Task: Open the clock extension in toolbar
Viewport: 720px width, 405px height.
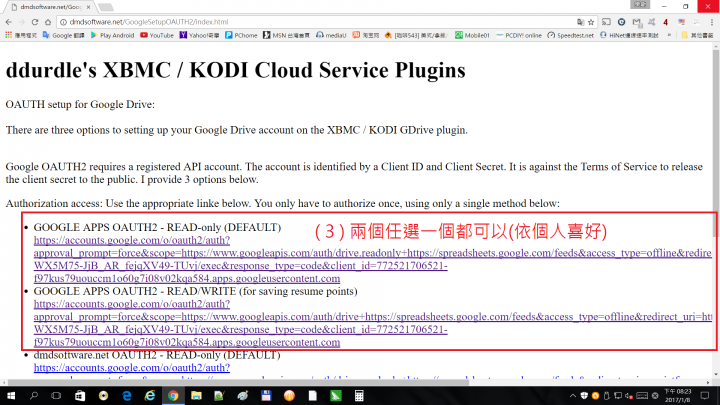Action: tap(621, 22)
